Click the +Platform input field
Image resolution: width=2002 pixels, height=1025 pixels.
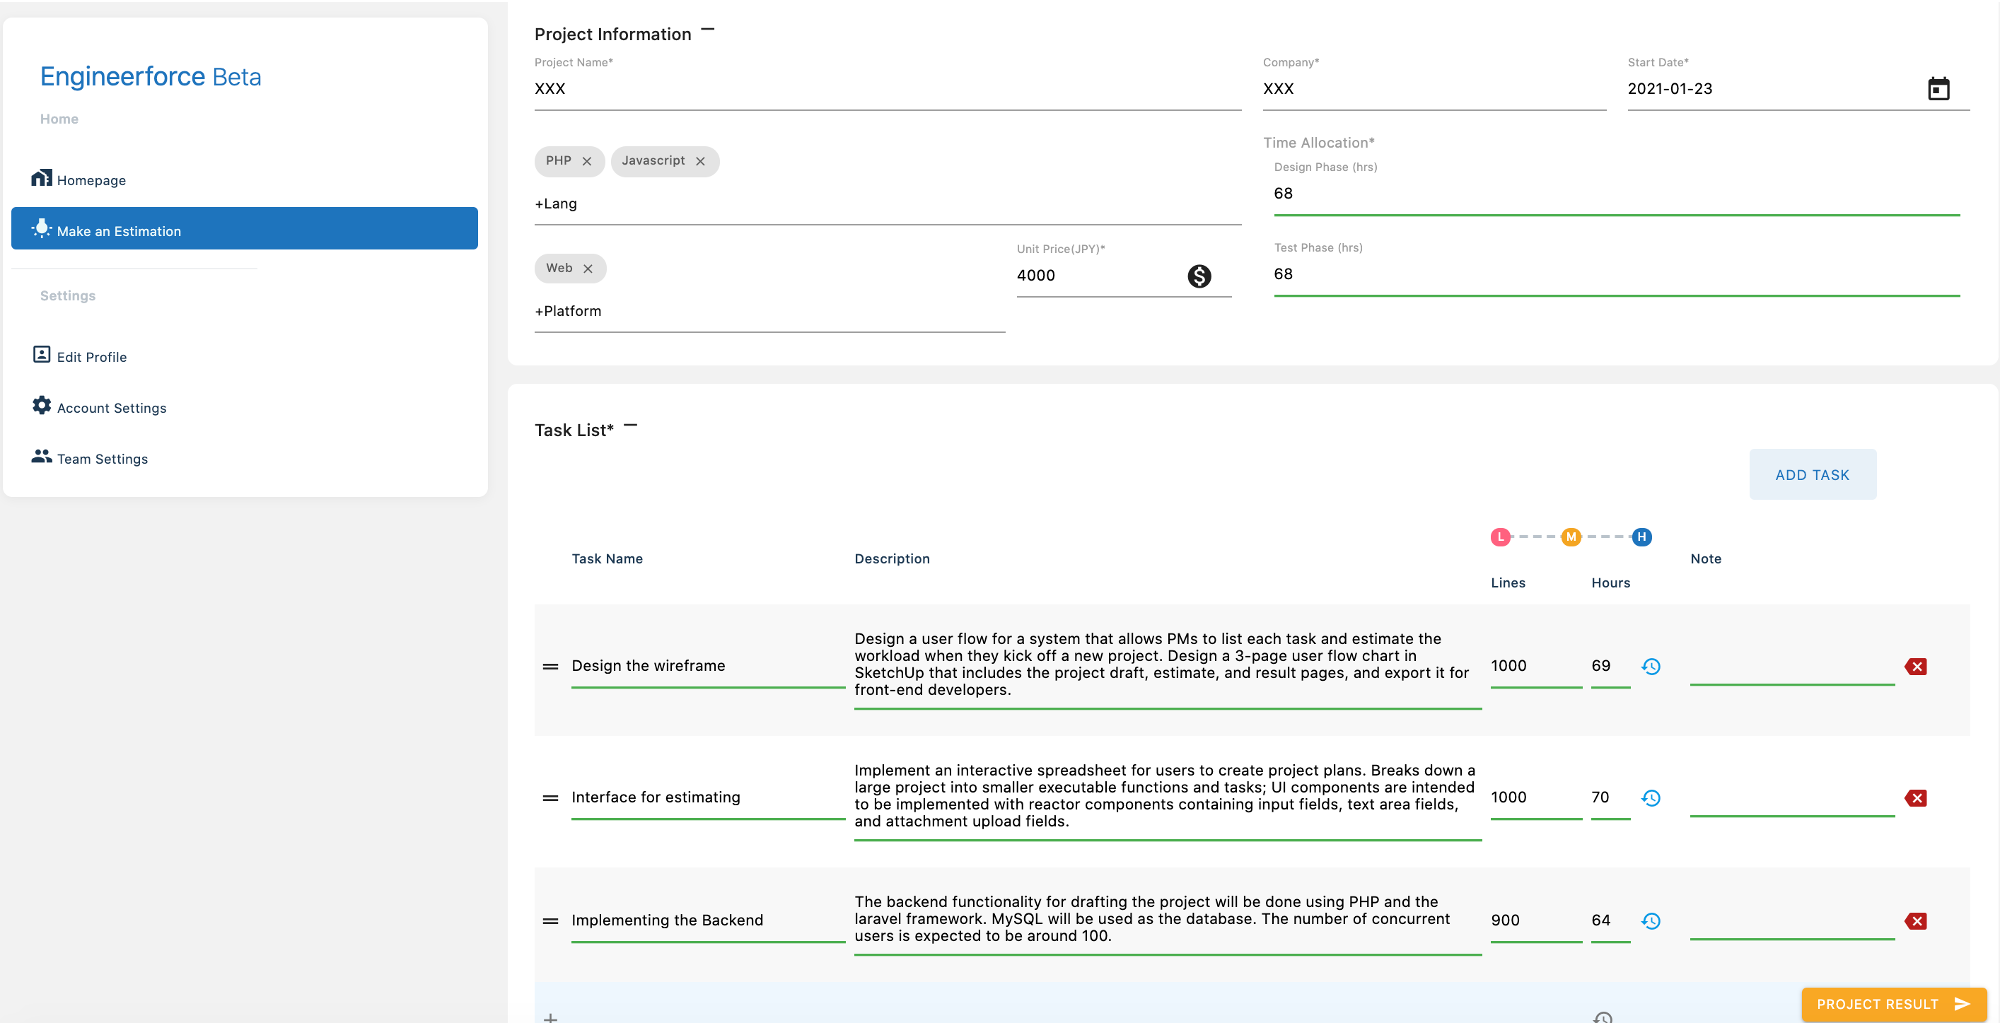[770, 312]
